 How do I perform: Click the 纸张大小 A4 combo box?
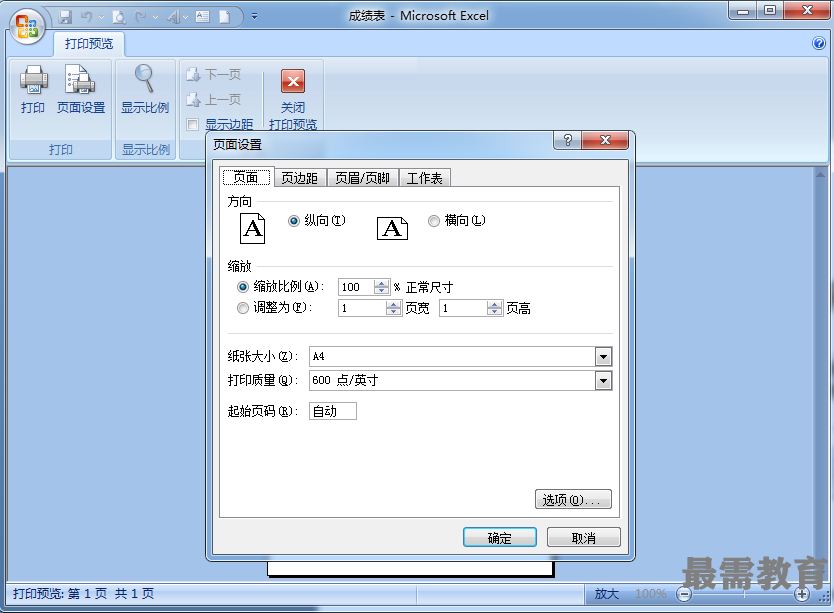point(461,357)
